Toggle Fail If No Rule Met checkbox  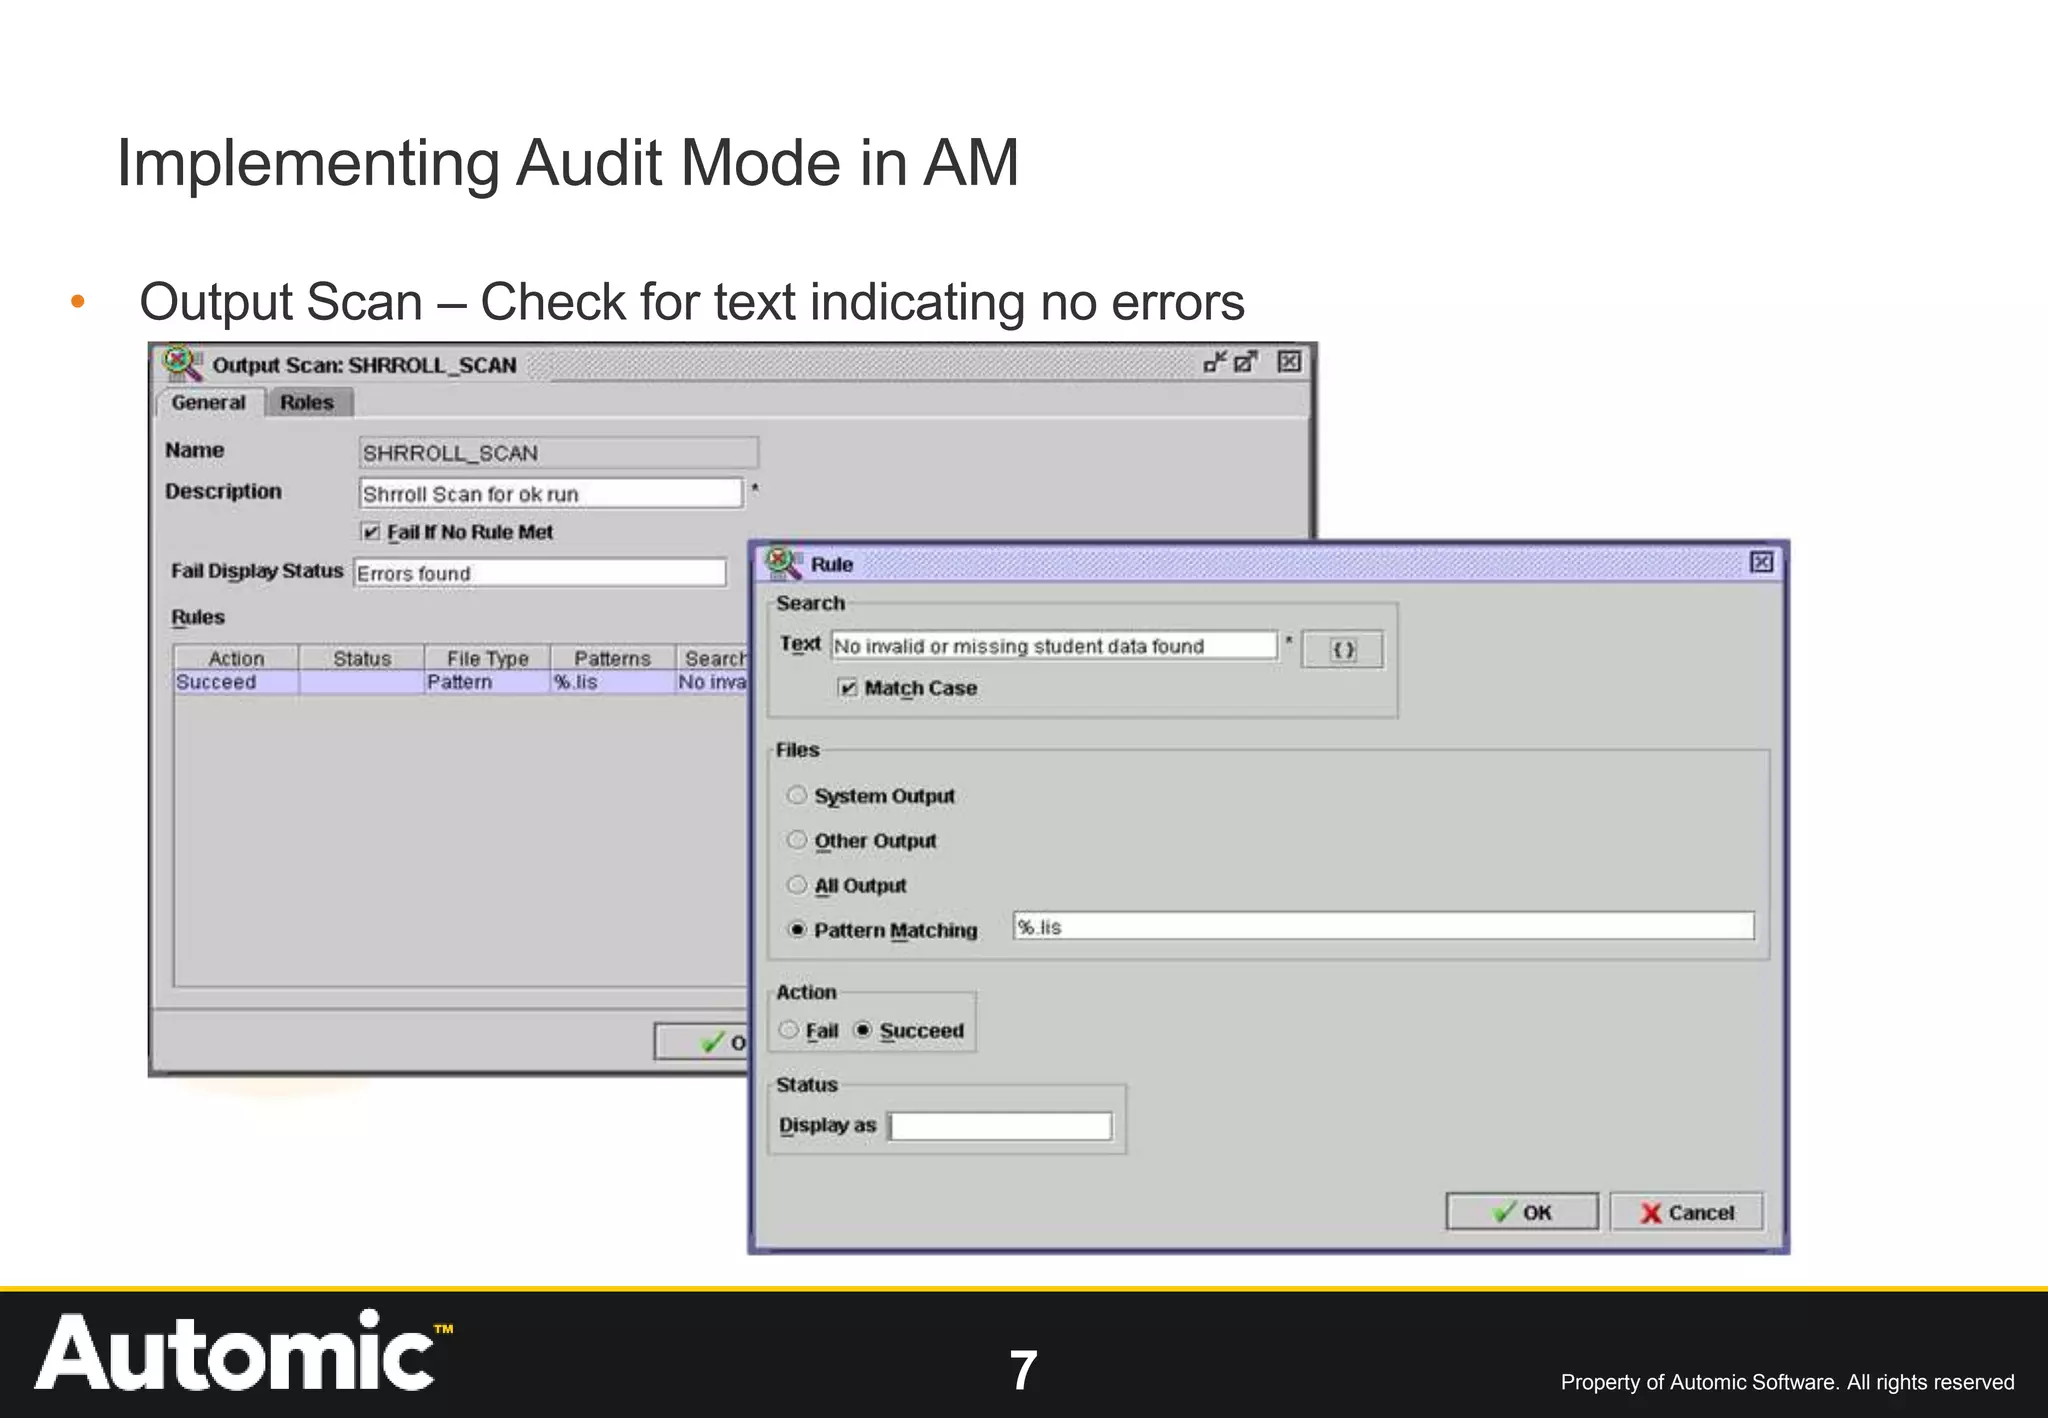tap(370, 532)
